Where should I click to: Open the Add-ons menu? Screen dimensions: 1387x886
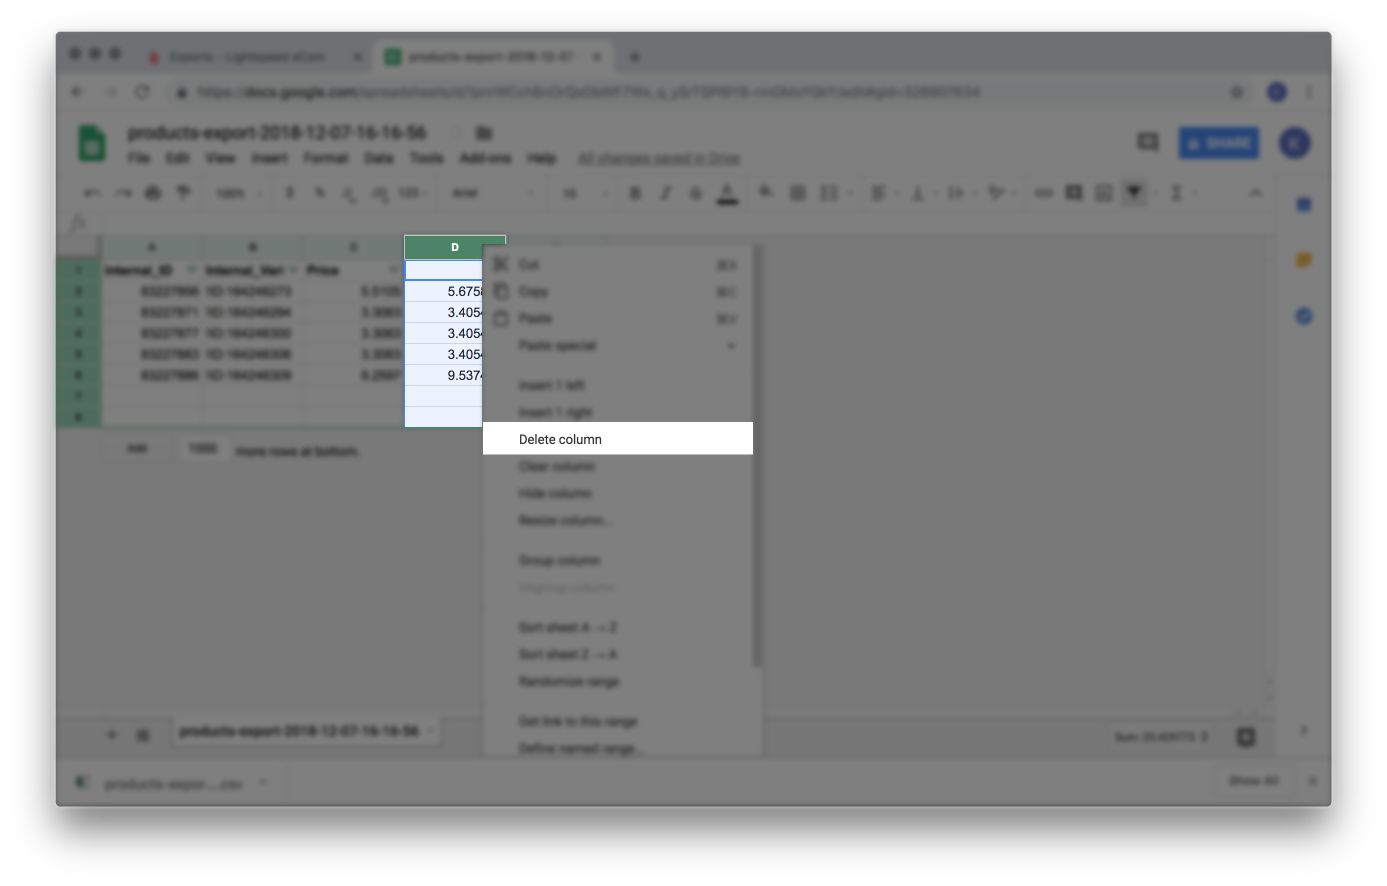click(x=485, y=158)
